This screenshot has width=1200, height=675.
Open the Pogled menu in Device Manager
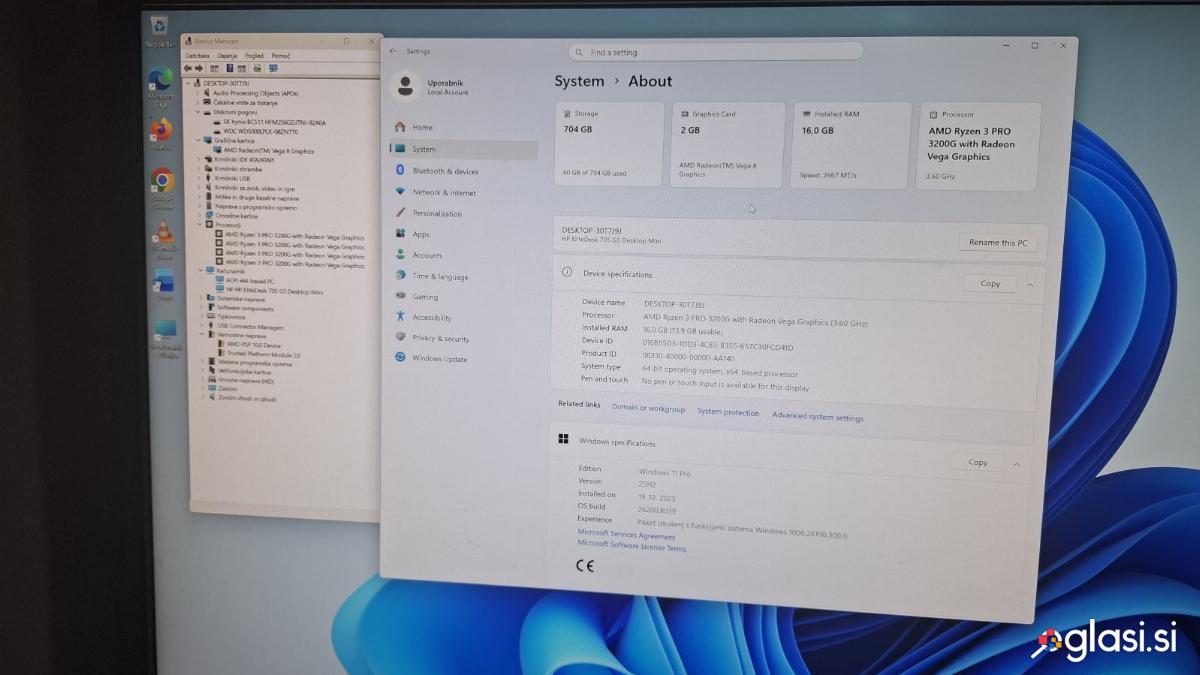click(x=254, y=56)
